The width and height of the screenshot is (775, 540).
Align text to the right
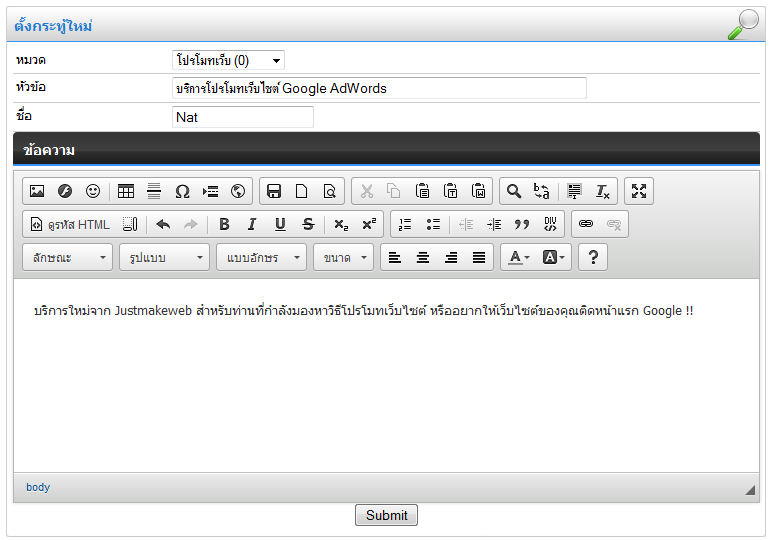click(451, 257)
